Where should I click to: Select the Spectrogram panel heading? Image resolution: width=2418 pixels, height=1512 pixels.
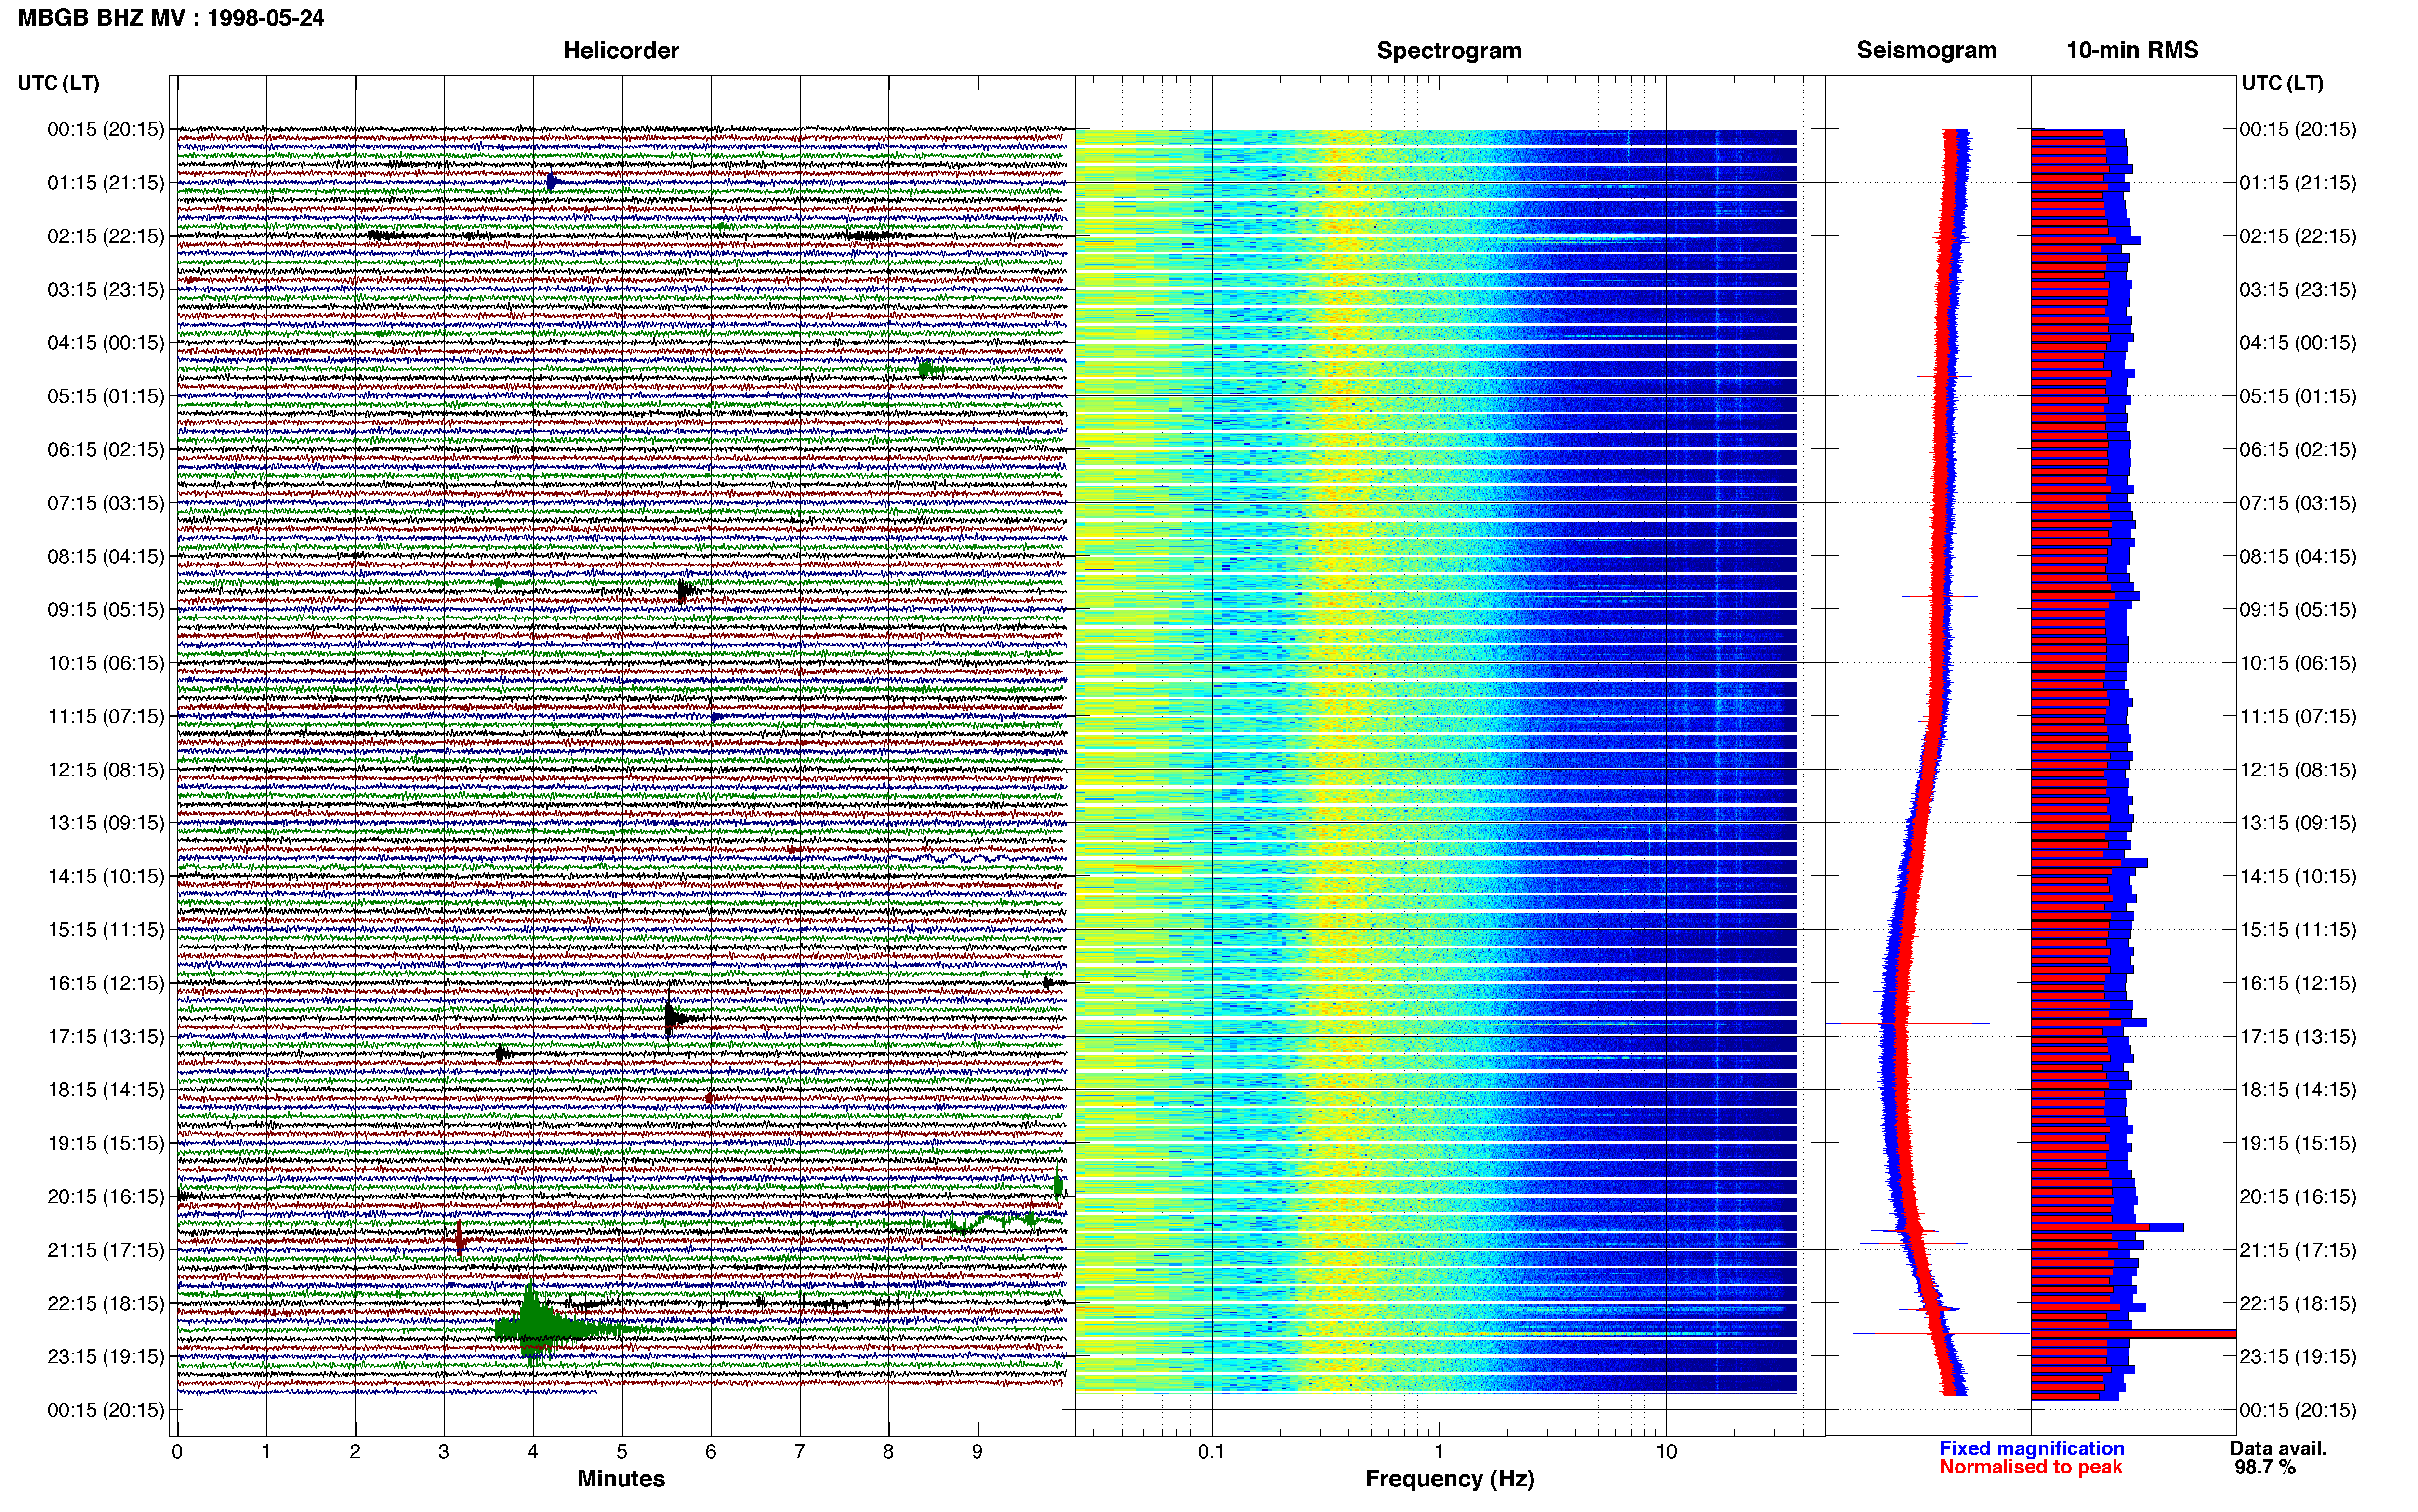click(x=1449, y=50)
